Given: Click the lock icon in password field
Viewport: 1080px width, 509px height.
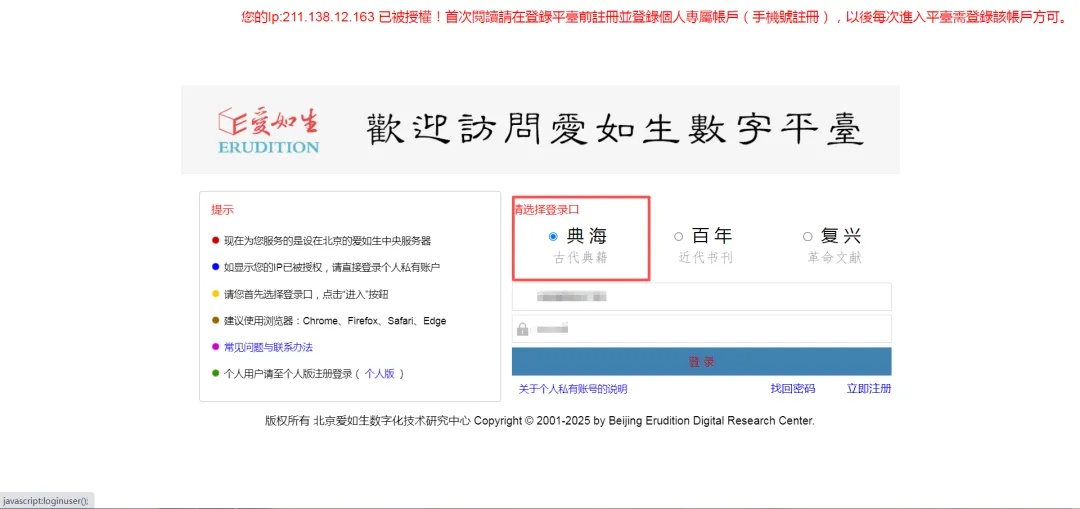Looking at the screenshot, I should click(522, 329).
